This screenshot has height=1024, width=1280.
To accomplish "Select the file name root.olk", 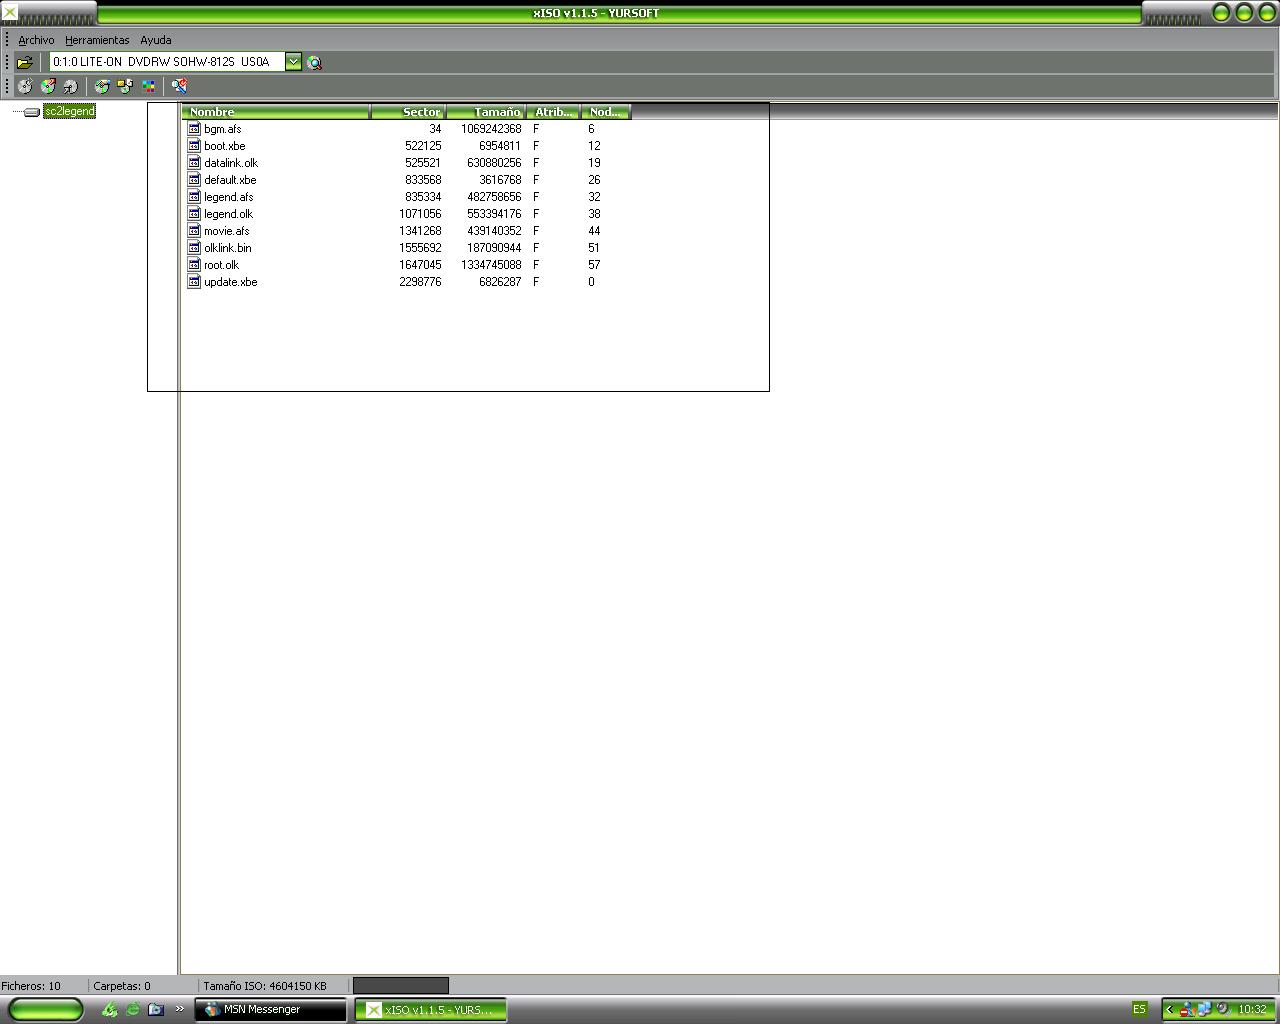I will (x=221, y=265).
